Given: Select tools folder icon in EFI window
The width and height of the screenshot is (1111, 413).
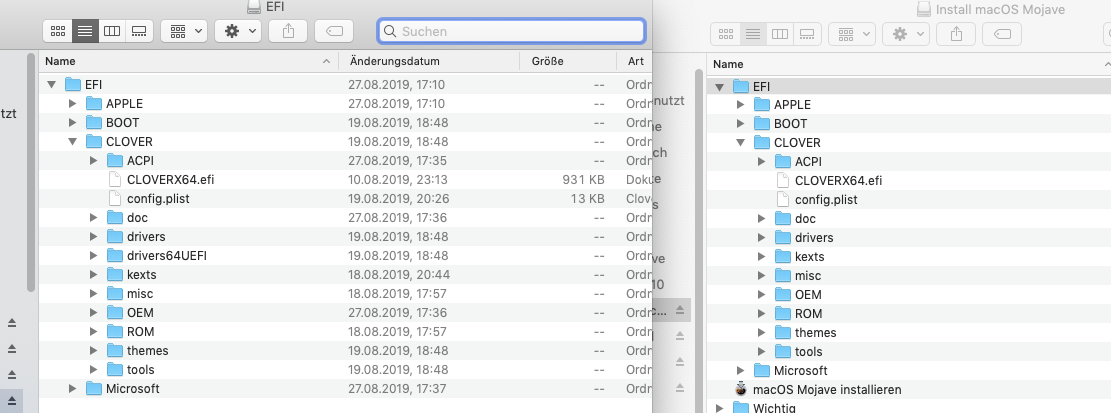Looking at the screenshot, I should 115,370.
